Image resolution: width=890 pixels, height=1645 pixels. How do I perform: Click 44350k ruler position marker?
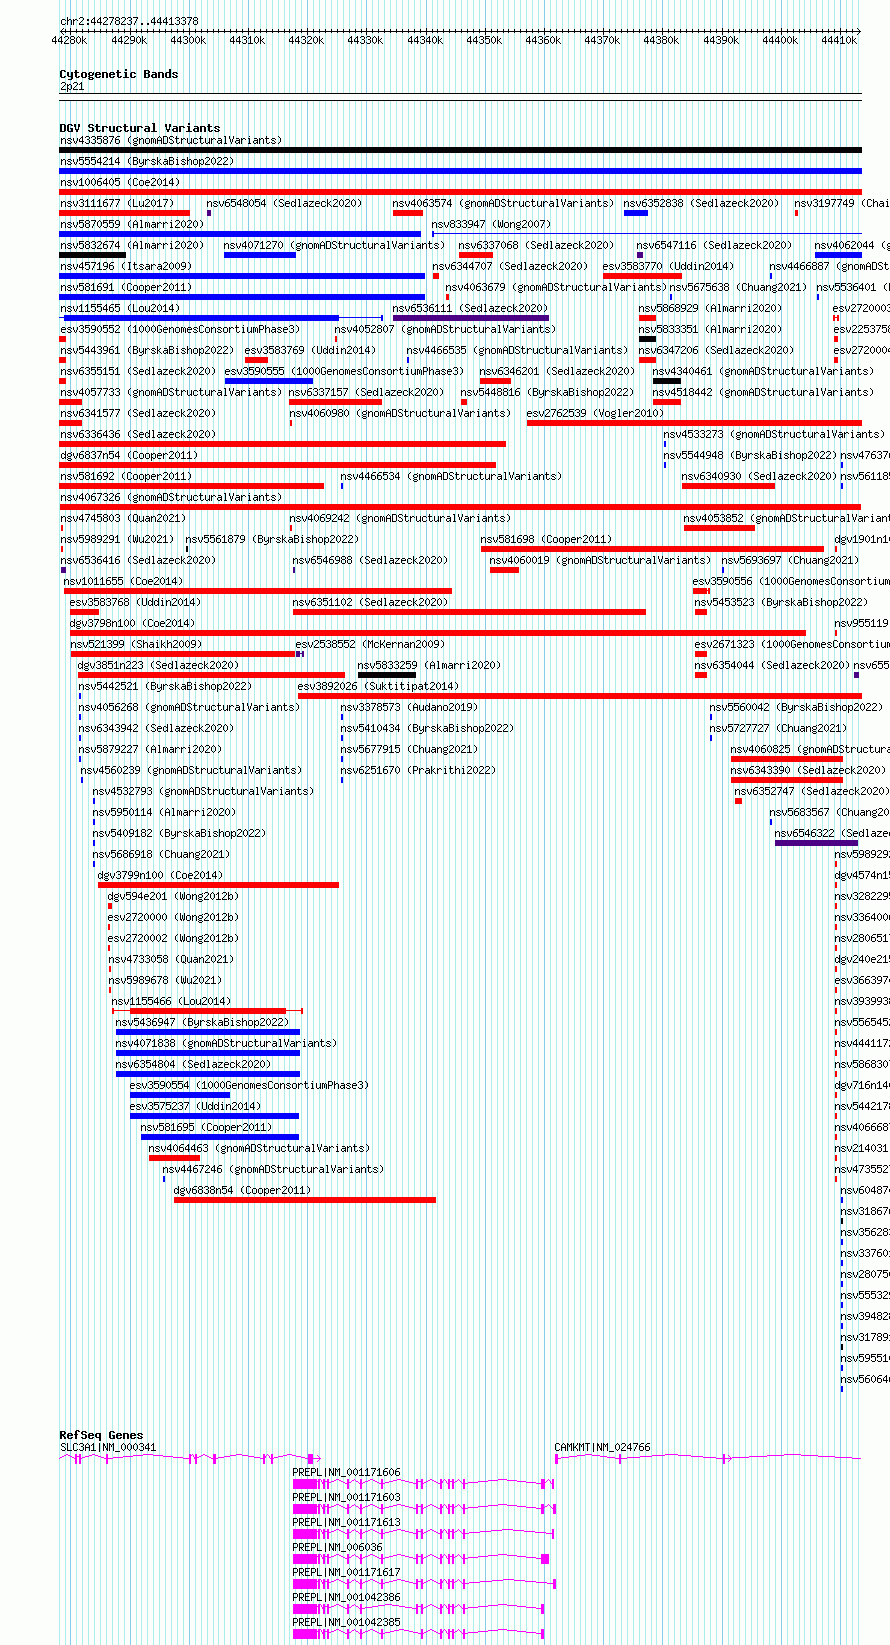tap(484, 40)
